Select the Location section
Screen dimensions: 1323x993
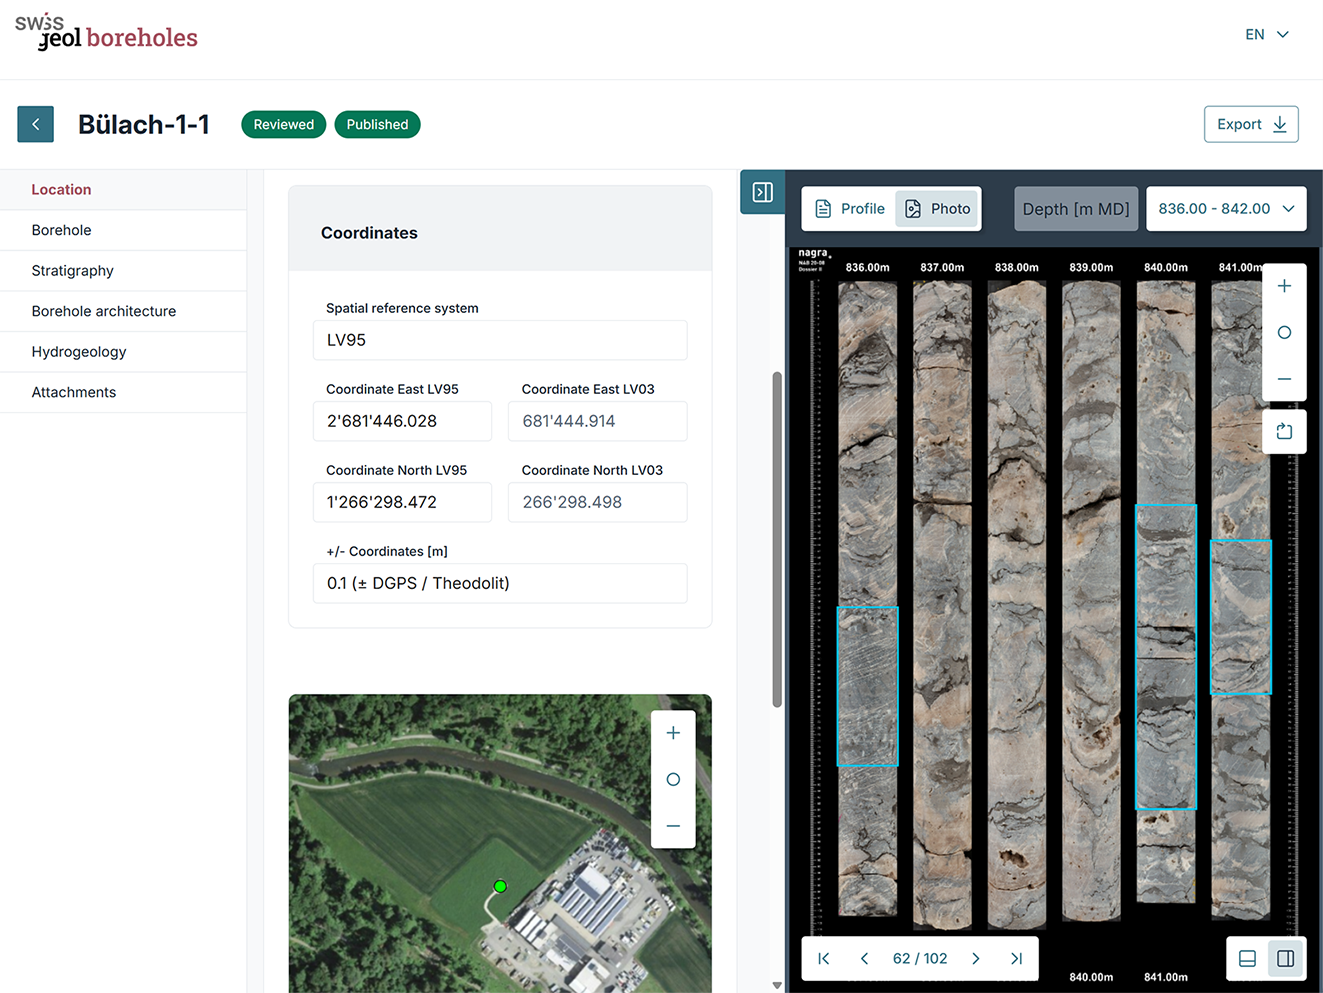click(x=123, y=190)
